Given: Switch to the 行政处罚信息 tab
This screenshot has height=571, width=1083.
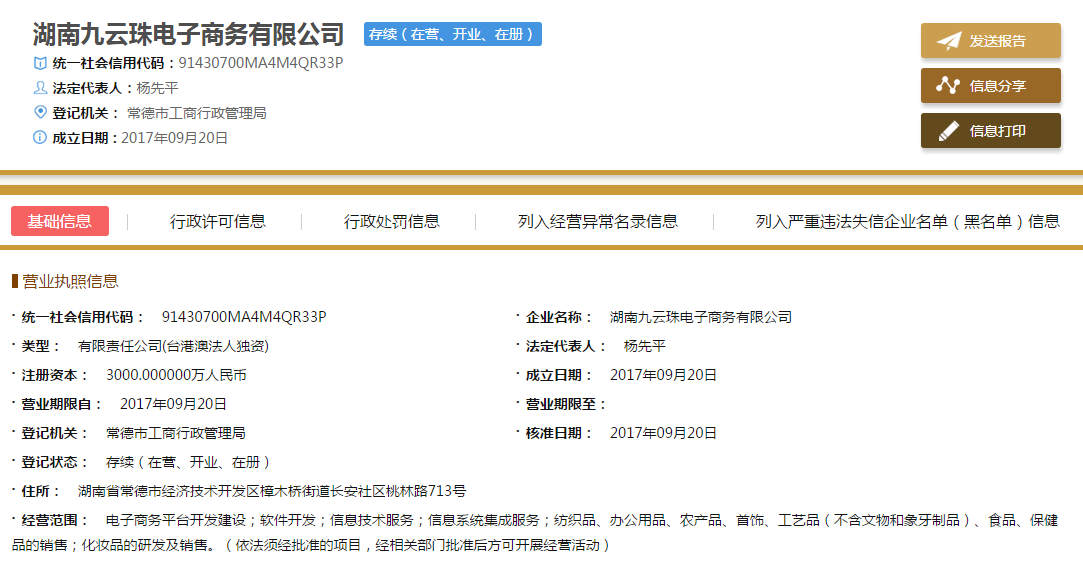Looking at the screenshot, I should tap(392, 221).
